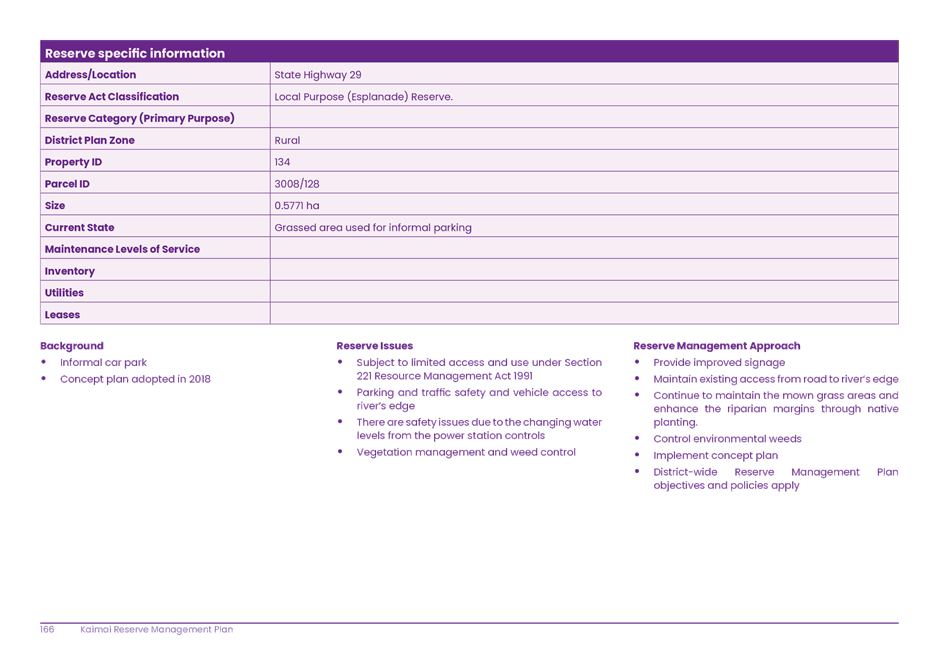Click the Property ID value '134'
The height and width of the screenshot is (664, 939).
(x=282, y=162)
